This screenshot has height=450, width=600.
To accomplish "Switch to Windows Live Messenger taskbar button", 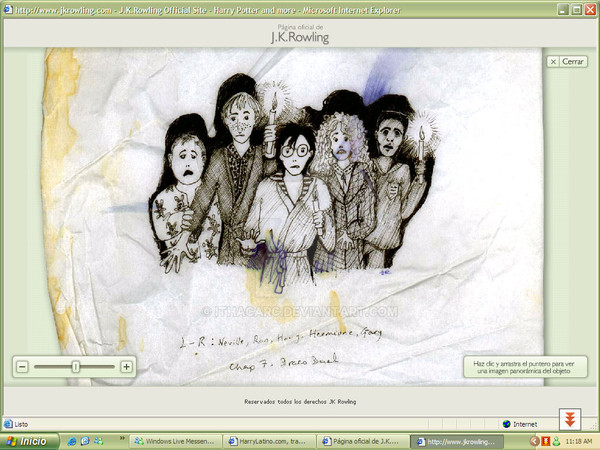I will (x=176, y=442).
